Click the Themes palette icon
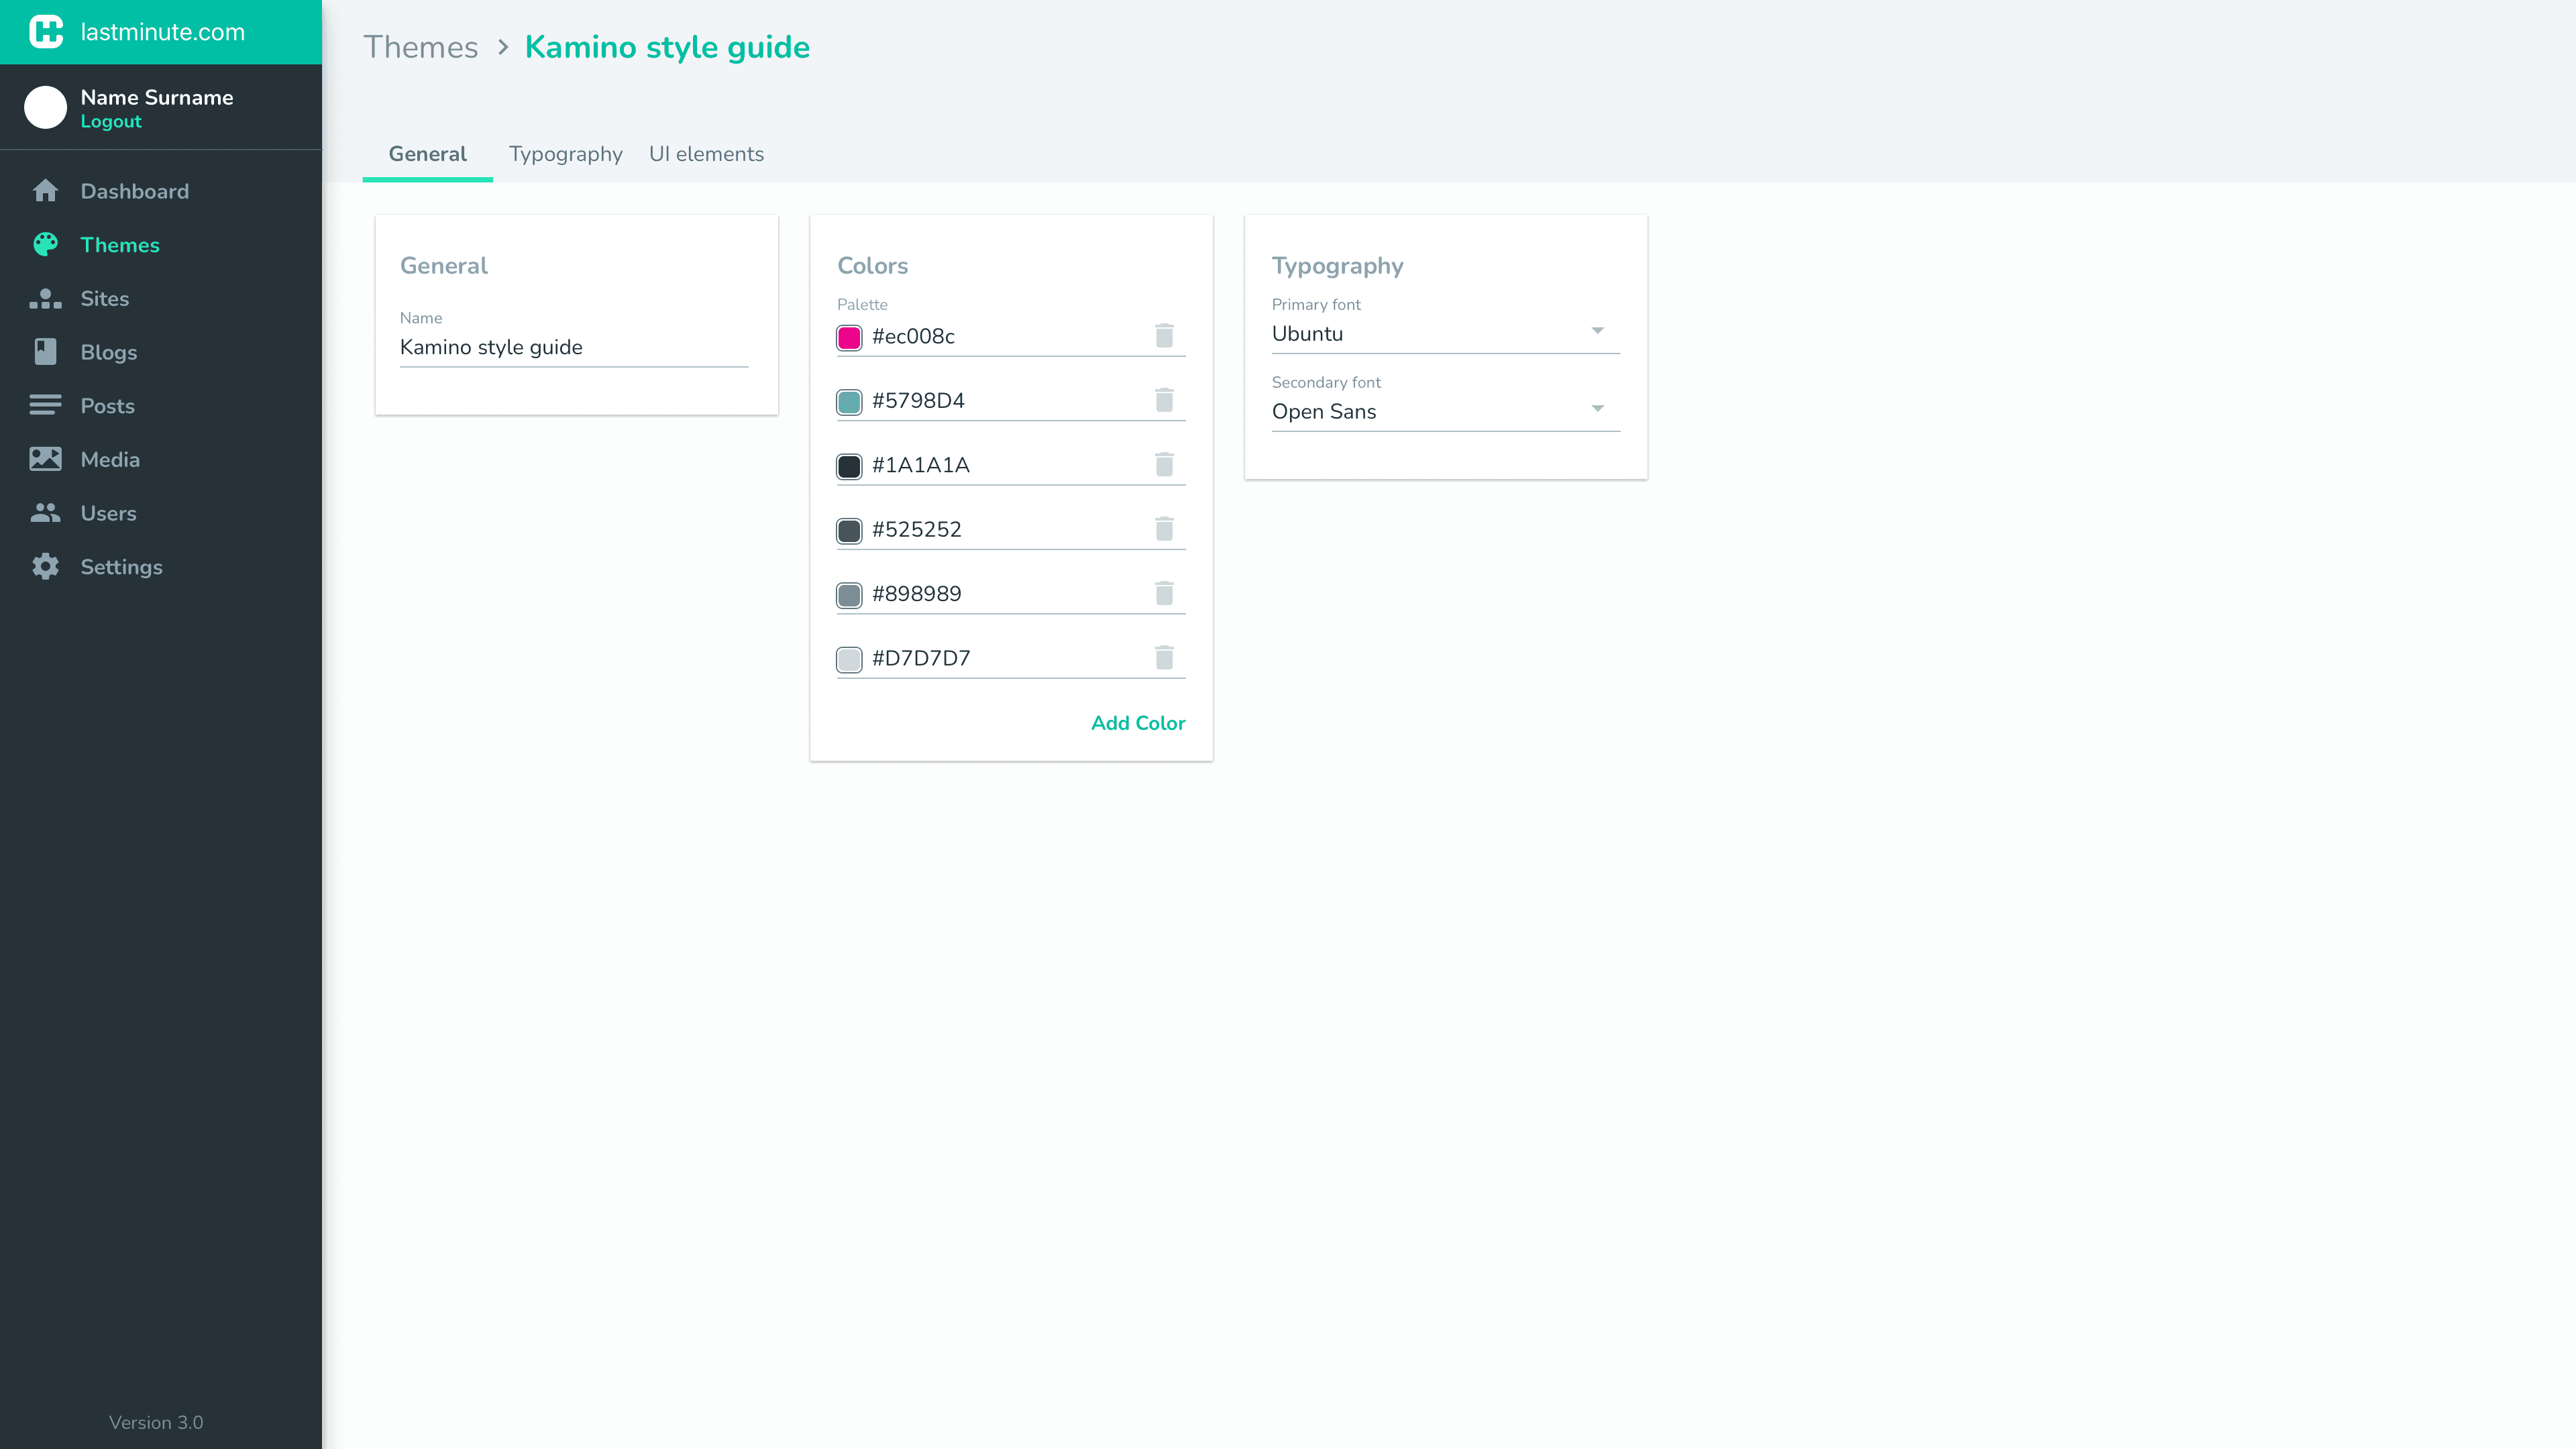Viewport: 2576px width, 1449px height. tap(45, 245)
